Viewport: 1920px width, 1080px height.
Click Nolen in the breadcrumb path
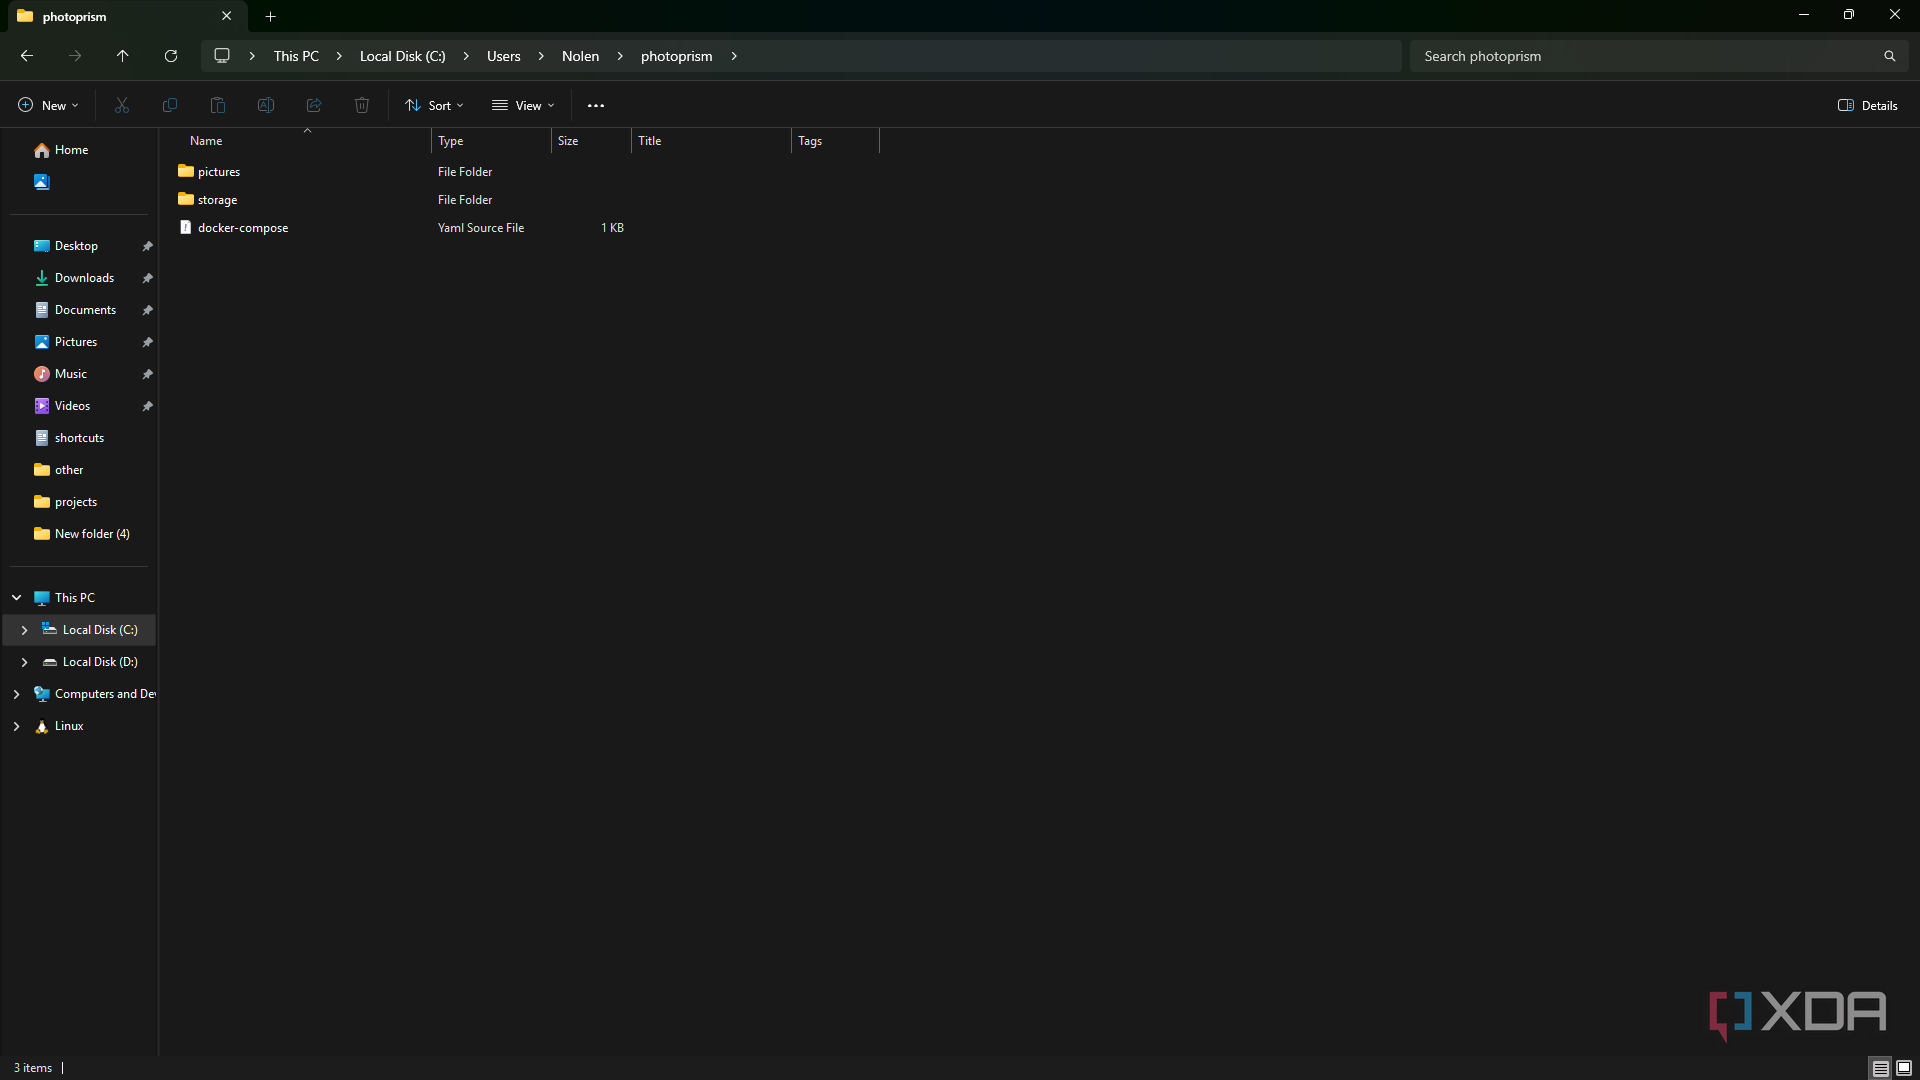tap(581, 56)
